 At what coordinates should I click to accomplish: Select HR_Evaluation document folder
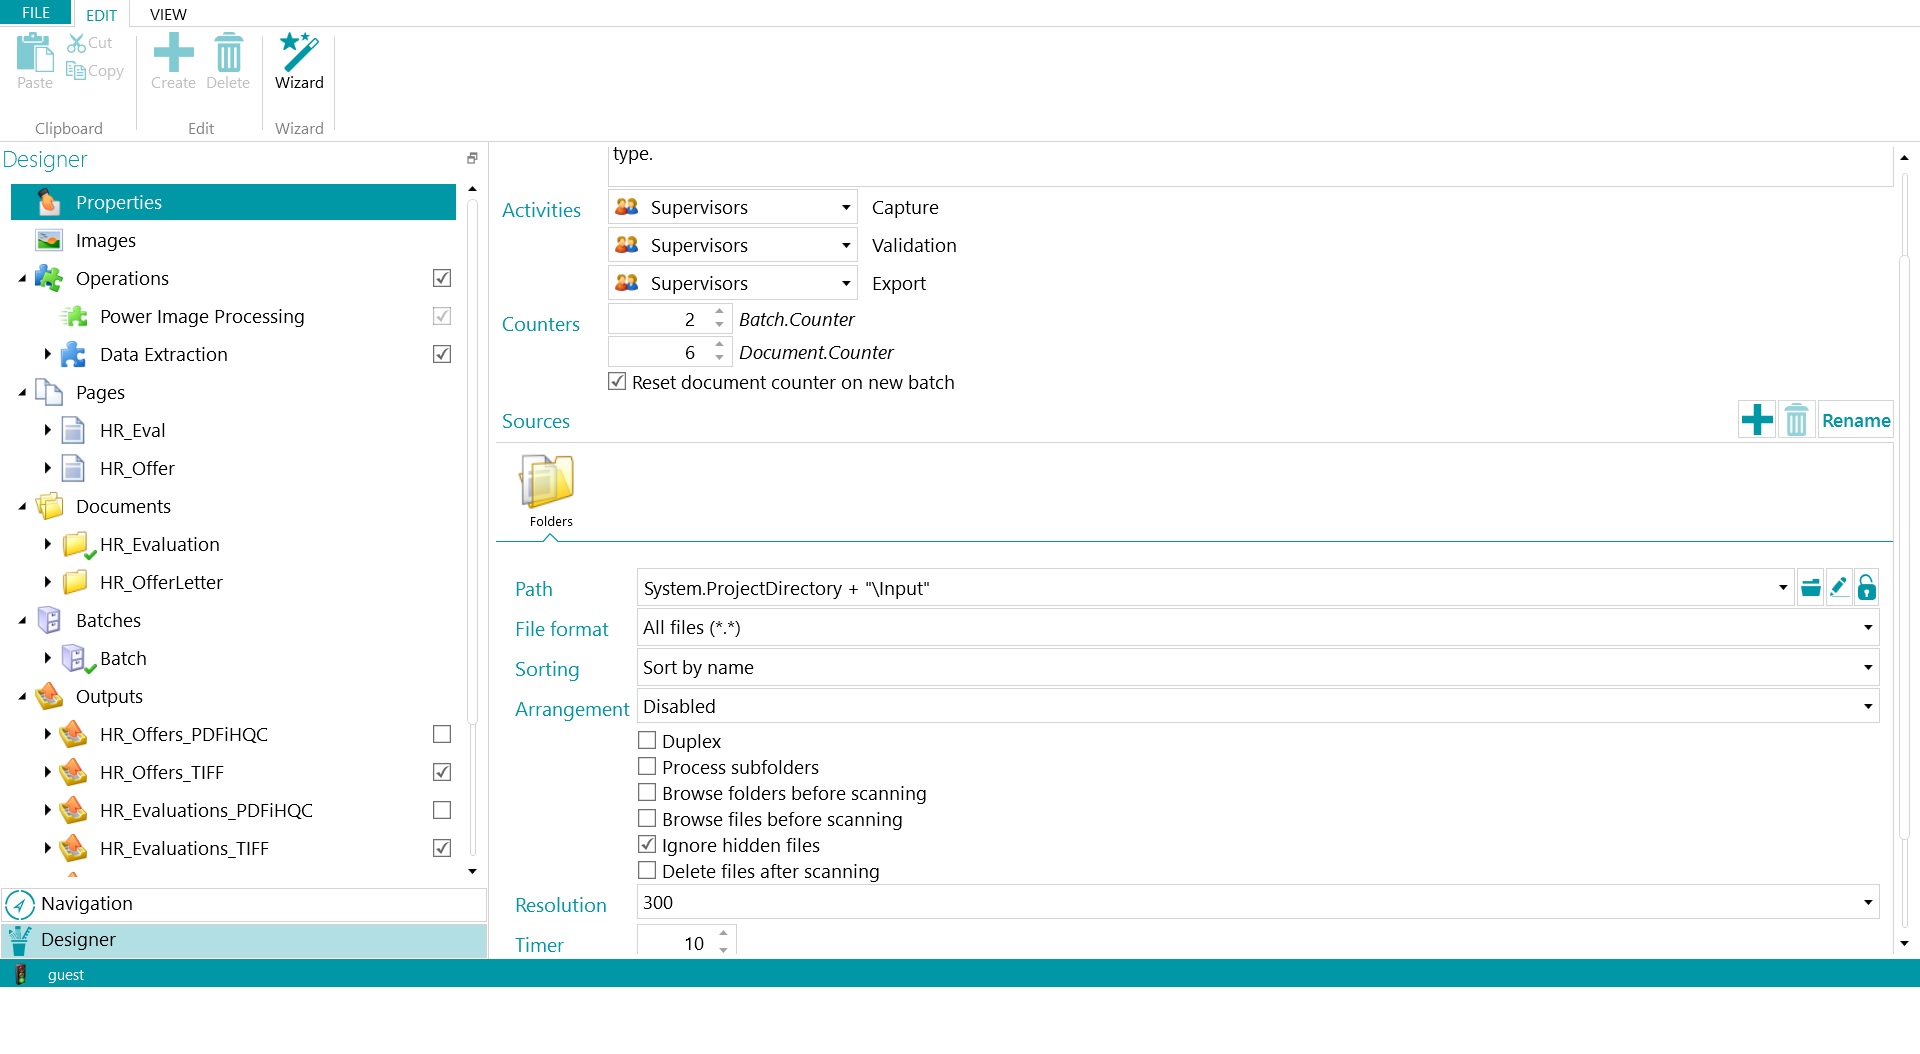(x=159, y=544)
